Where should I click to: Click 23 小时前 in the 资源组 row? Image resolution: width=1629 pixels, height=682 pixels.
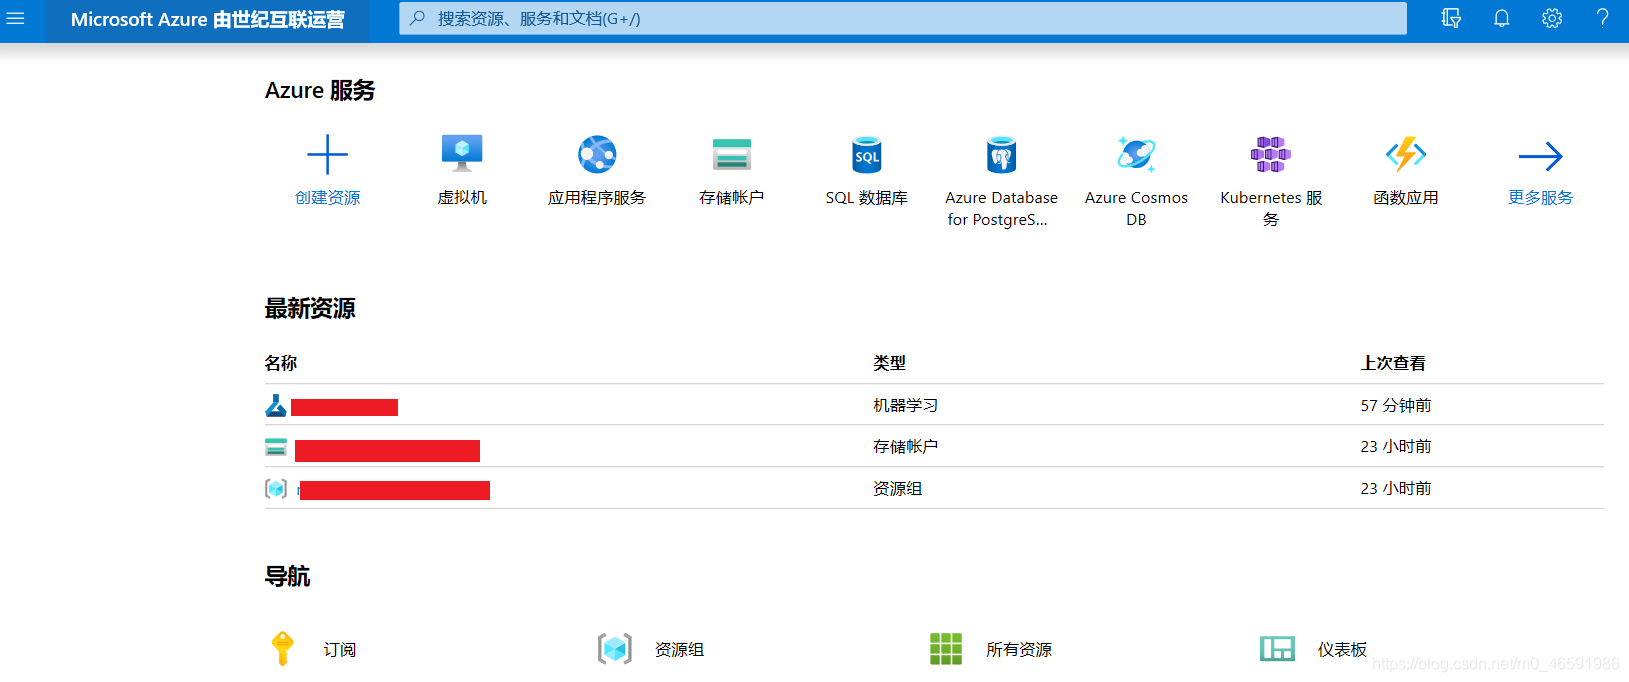[1396, 488]
